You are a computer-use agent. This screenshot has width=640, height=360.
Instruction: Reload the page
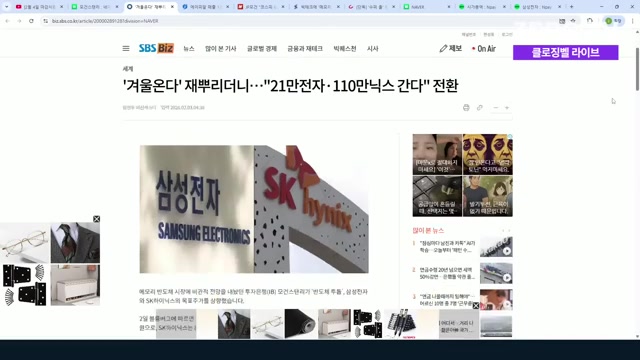31,21
